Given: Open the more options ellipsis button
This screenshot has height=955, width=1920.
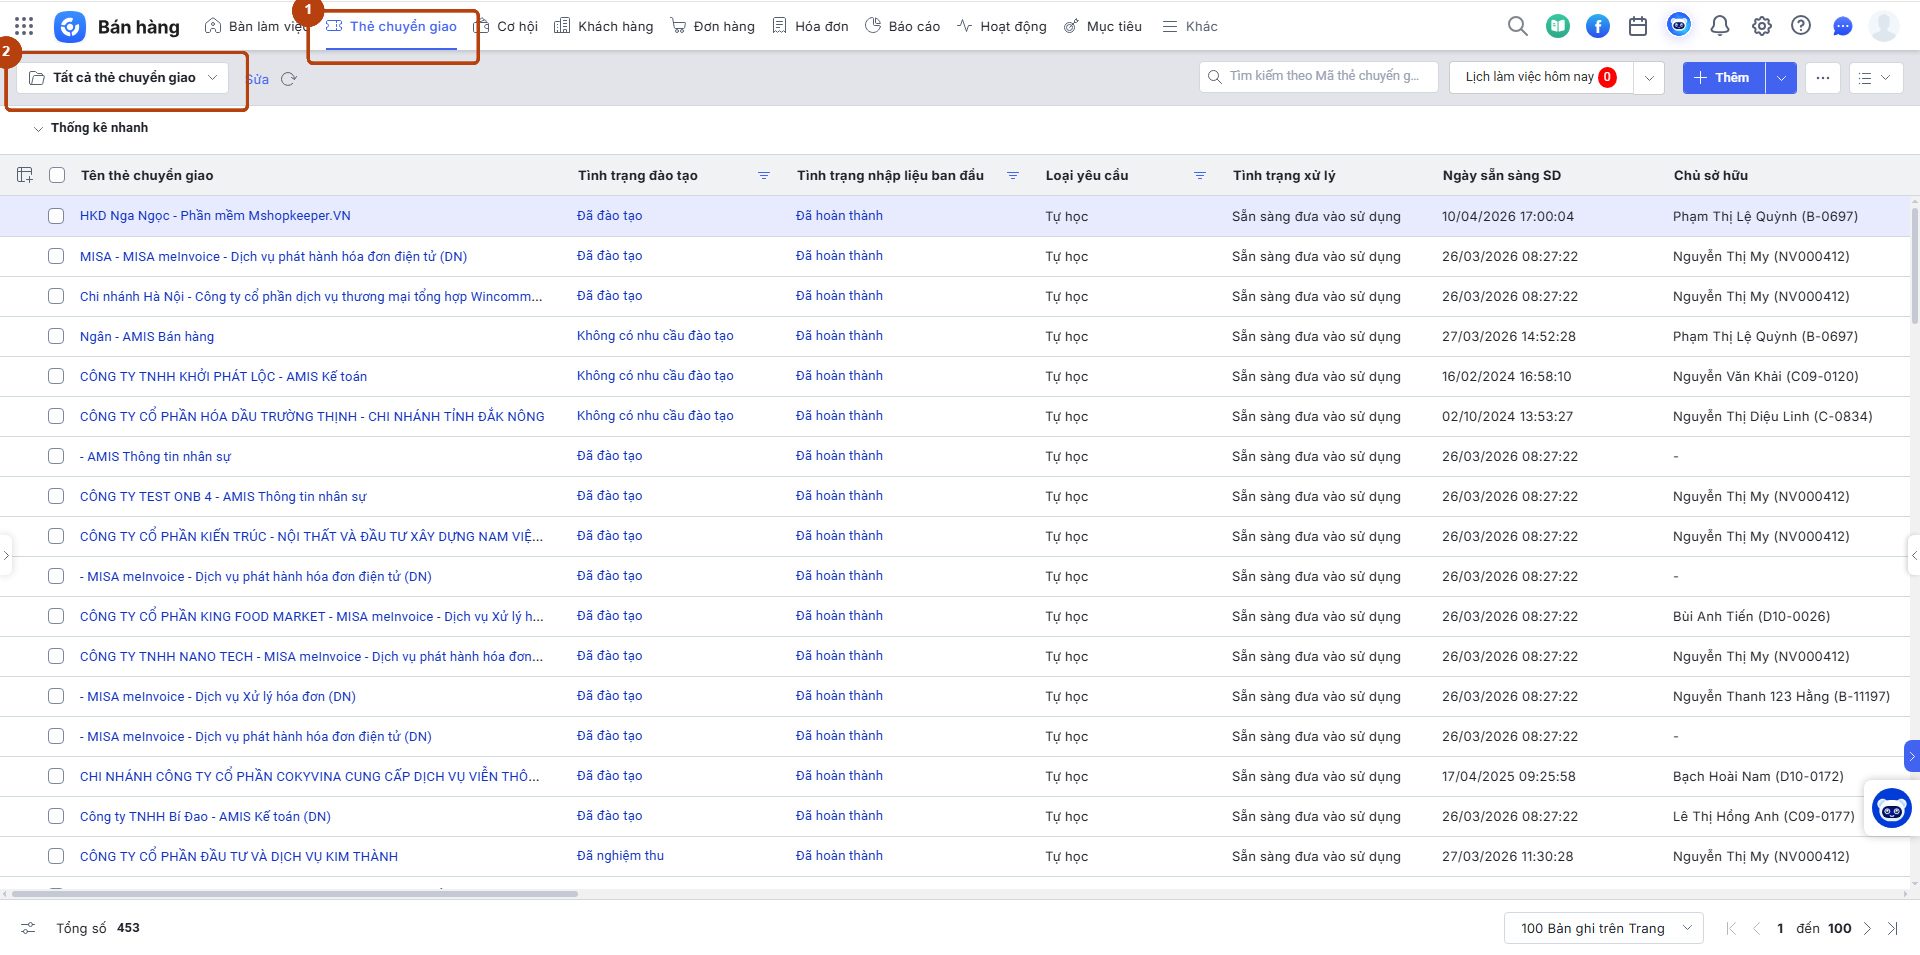Looking at the screenshot, I should point(1823,78).
